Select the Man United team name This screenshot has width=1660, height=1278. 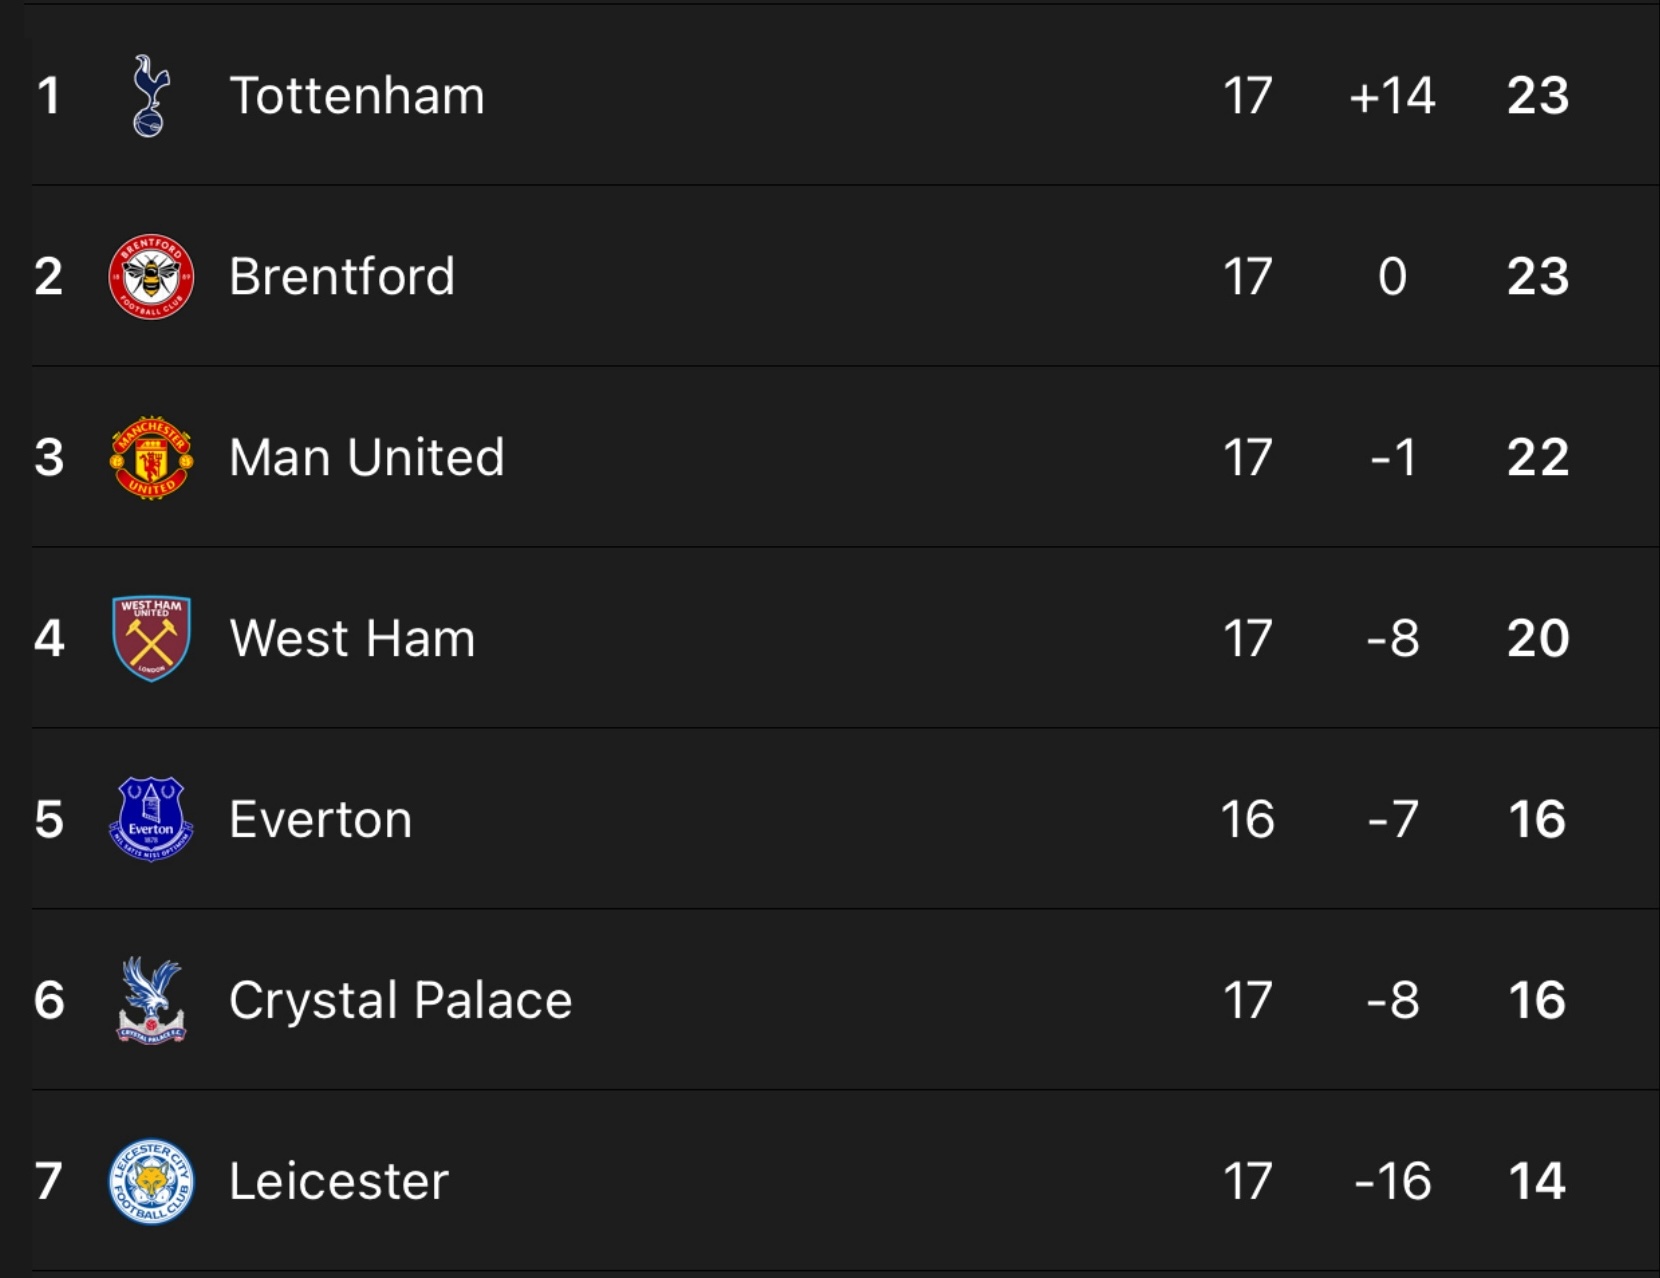(367, 458)
